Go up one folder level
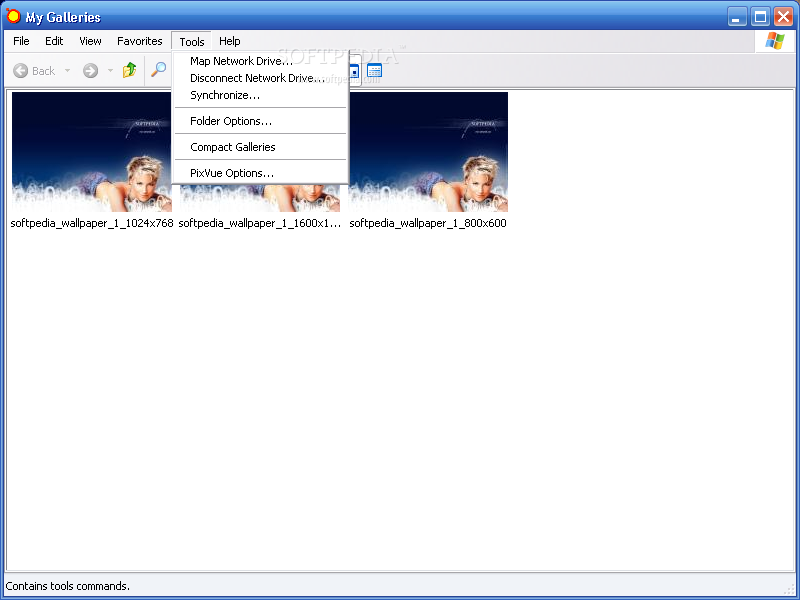The height and width of the screenshot is (600, 800). [130, 70]
